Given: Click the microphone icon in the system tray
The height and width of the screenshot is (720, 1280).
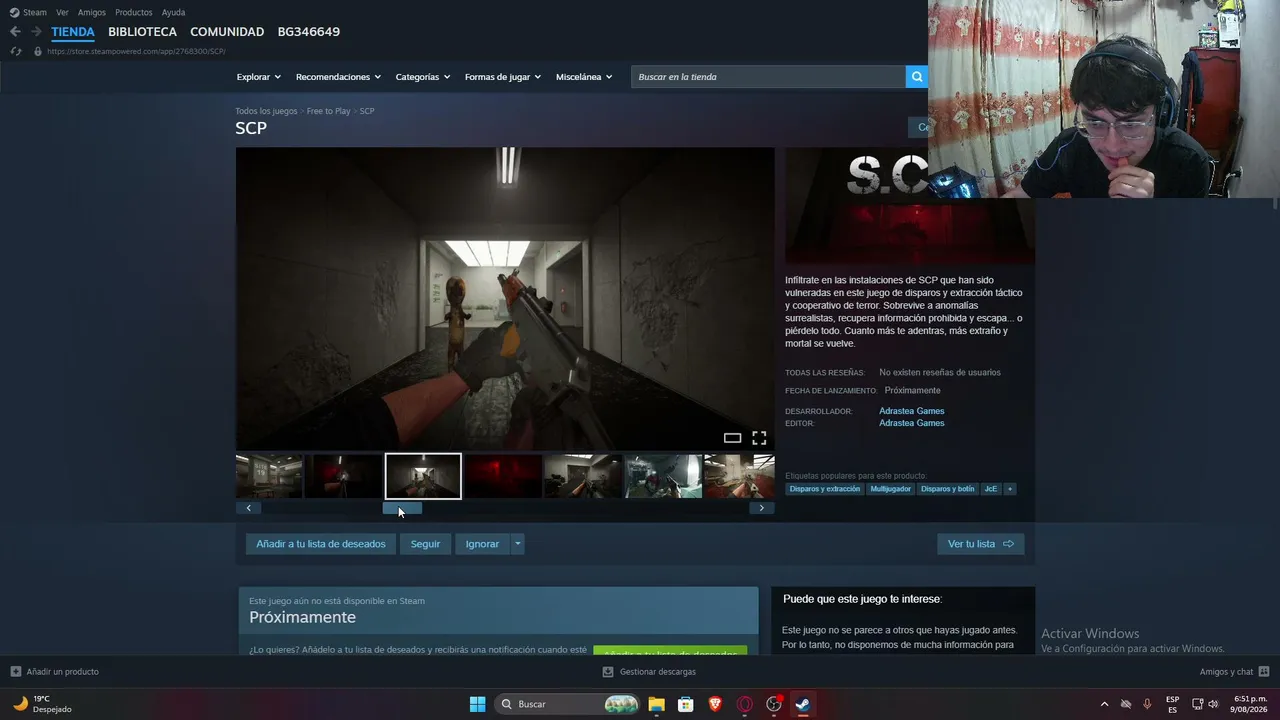Looking at the screenshot, I should tap(1147, 704).
